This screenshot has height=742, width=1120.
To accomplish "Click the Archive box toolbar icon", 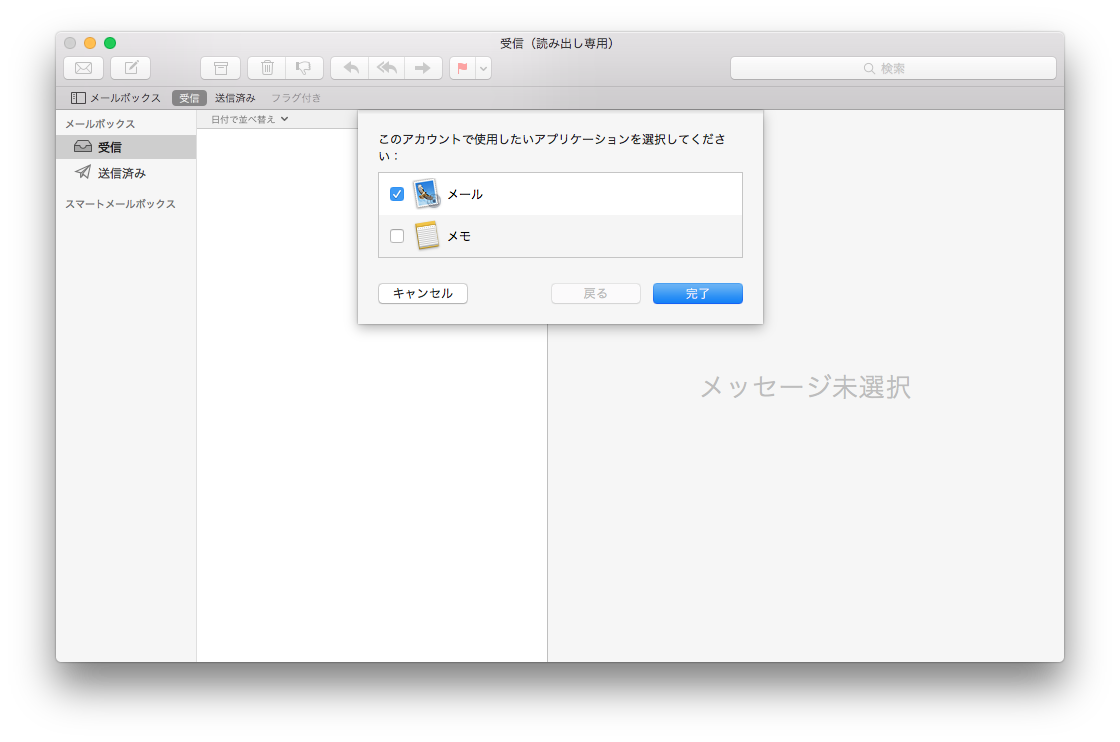I will pos(221,68).
